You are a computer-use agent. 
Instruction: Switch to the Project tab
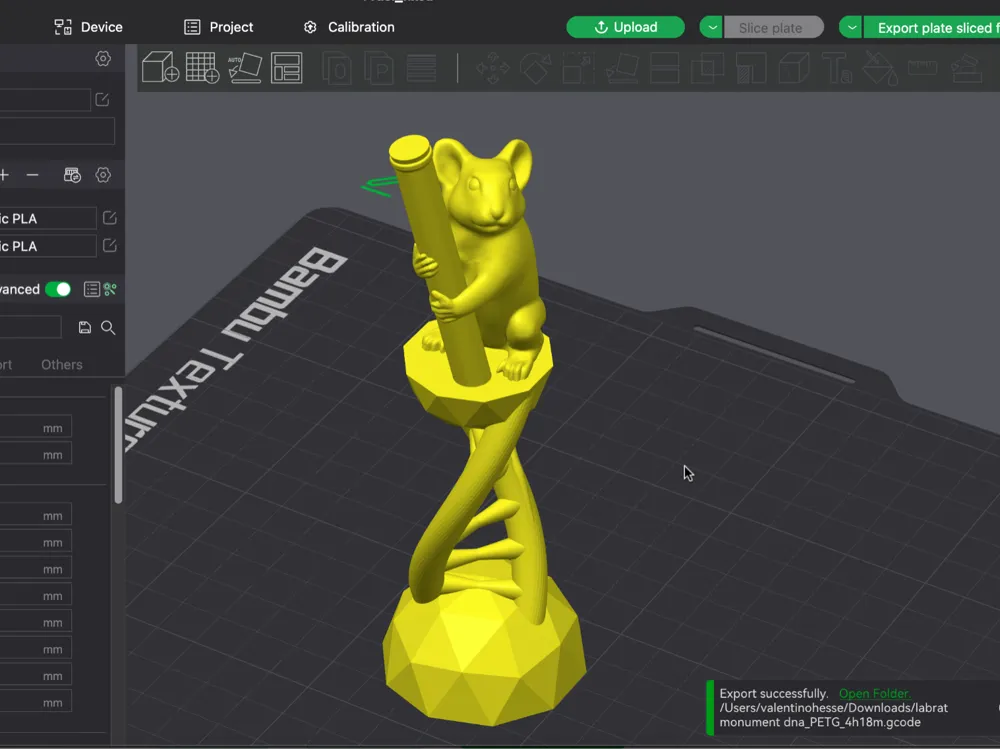(219, 27)
